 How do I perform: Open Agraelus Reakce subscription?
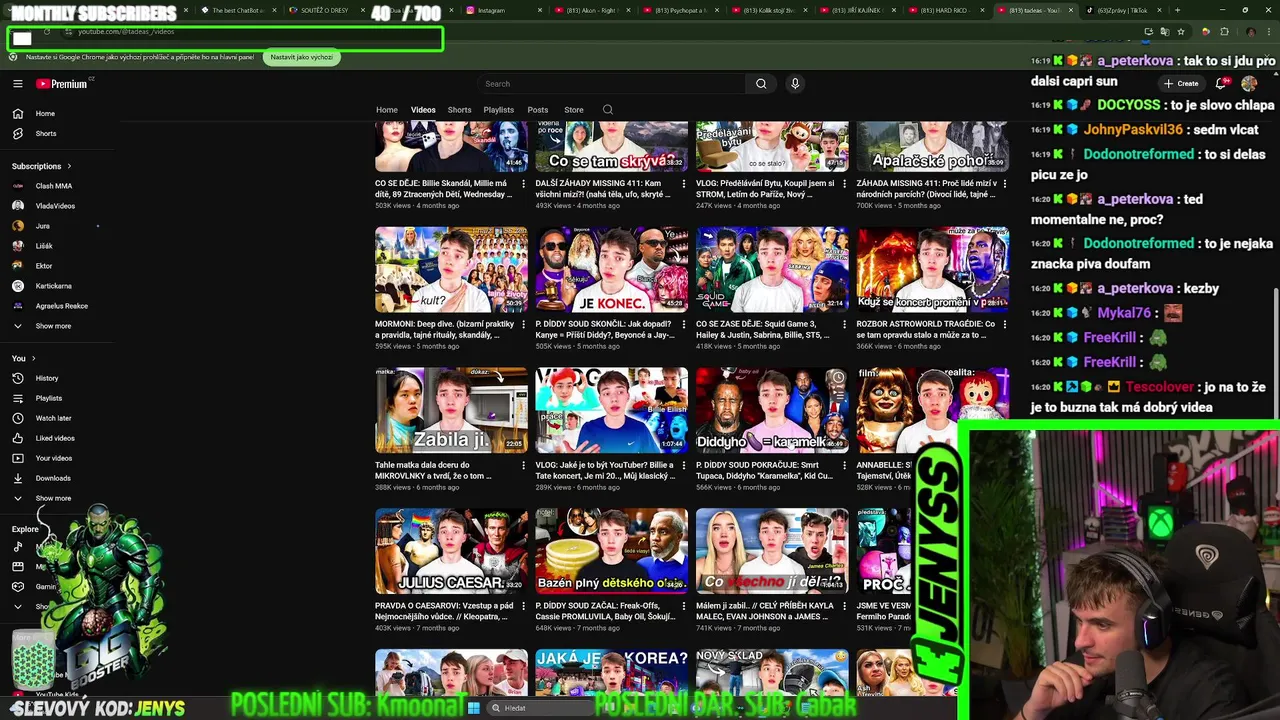(62, 306)
